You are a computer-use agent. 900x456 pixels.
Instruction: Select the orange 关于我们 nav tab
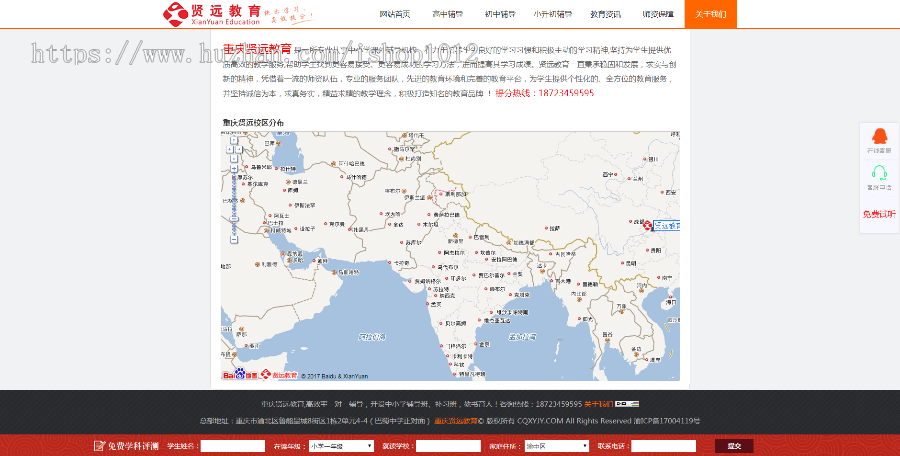711,14
